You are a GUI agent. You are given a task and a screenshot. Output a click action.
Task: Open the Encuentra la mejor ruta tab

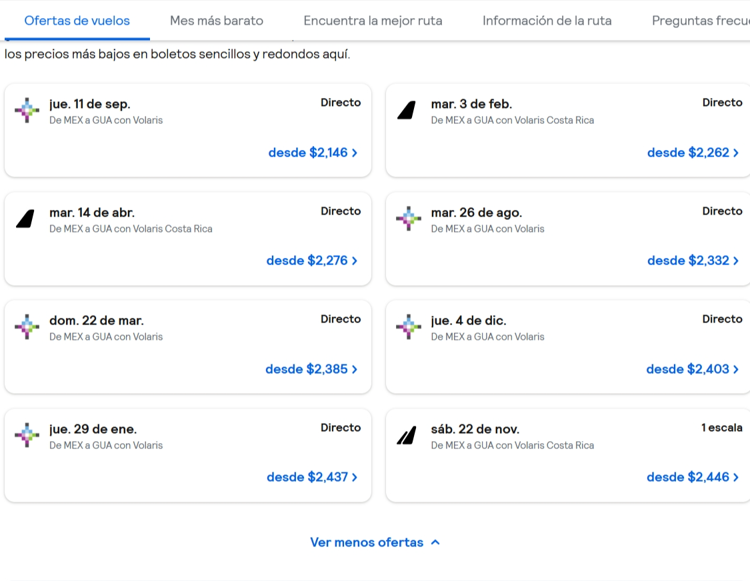click(373, 21)
